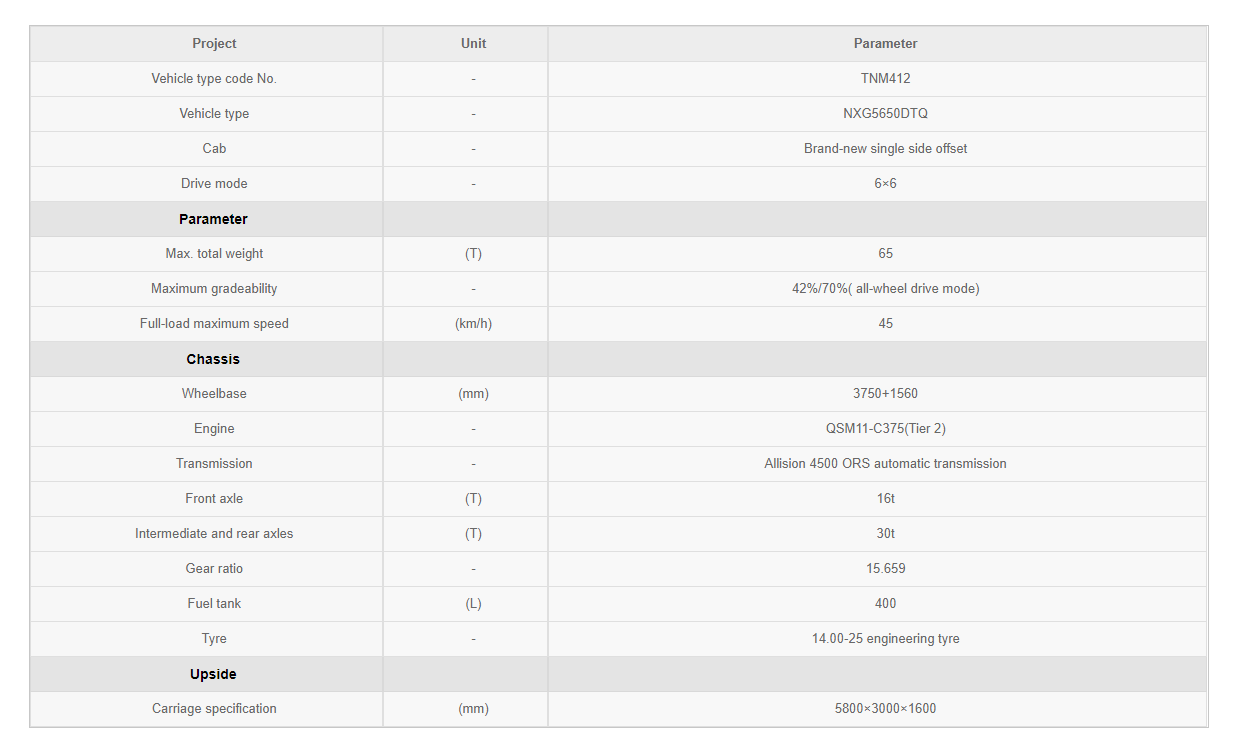Select the Intermediate and rear axles label
This screenshot has width=1239, height=742.
coord(214,533)
